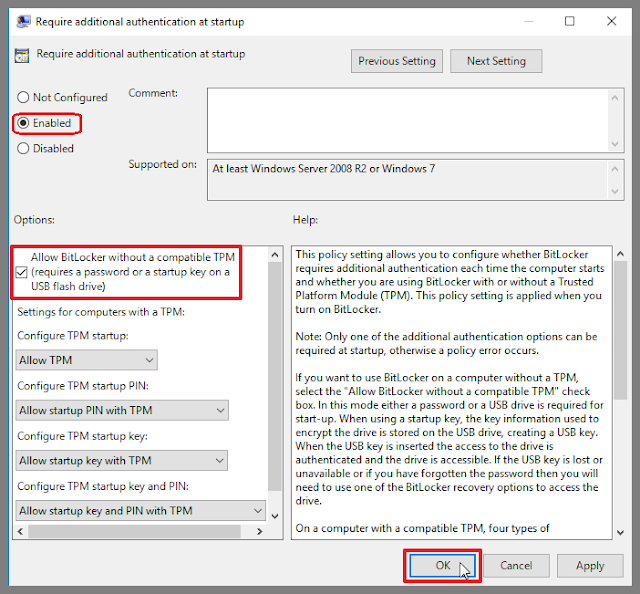Maximize the dialog window
The height and width of the screenshot is (594, 640).
(569, 21)
